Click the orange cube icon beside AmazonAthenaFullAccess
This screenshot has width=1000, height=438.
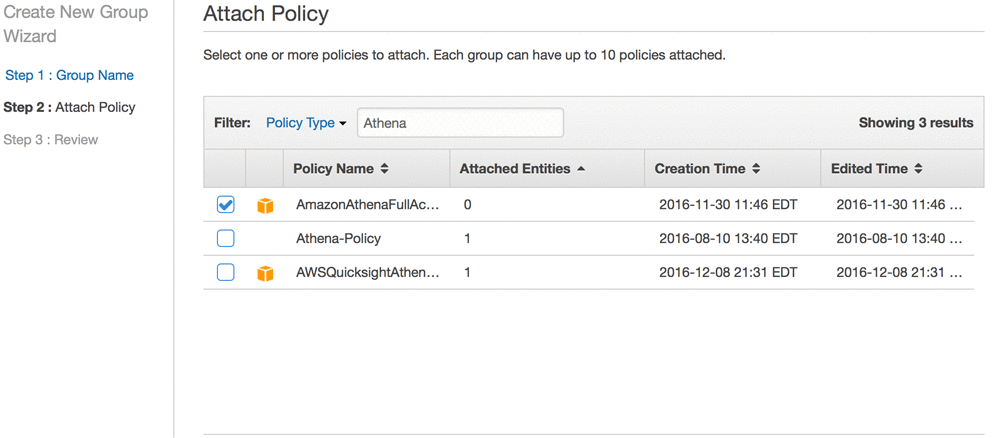point(265,205)
